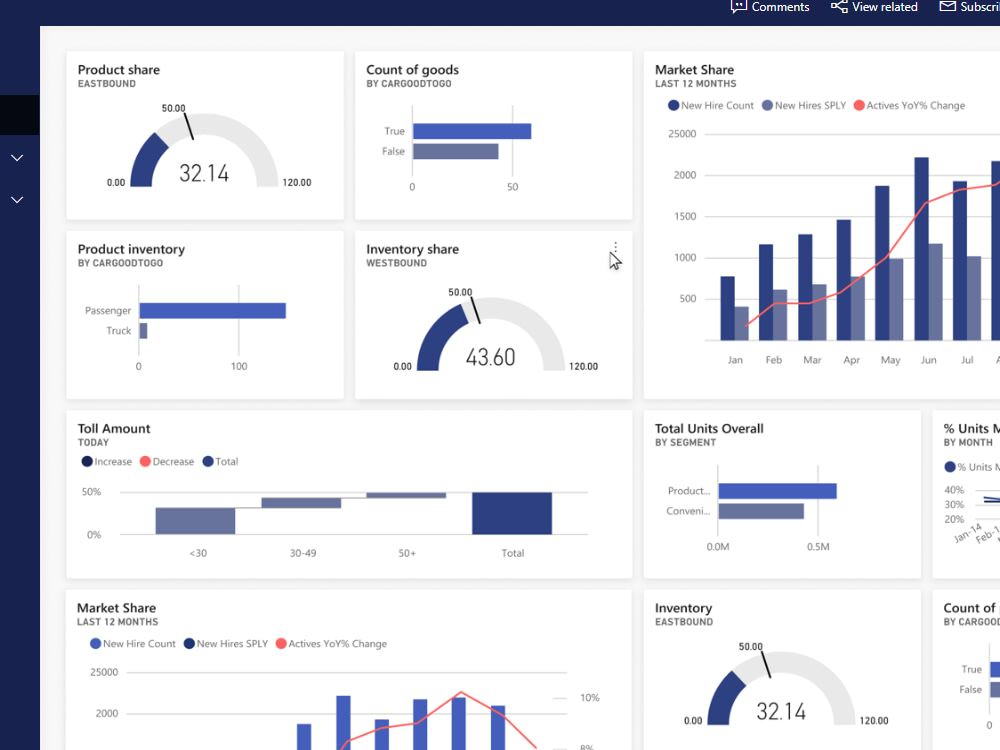Open the Total Units Overall tile
1000x750 pixels.
[709, 428]
